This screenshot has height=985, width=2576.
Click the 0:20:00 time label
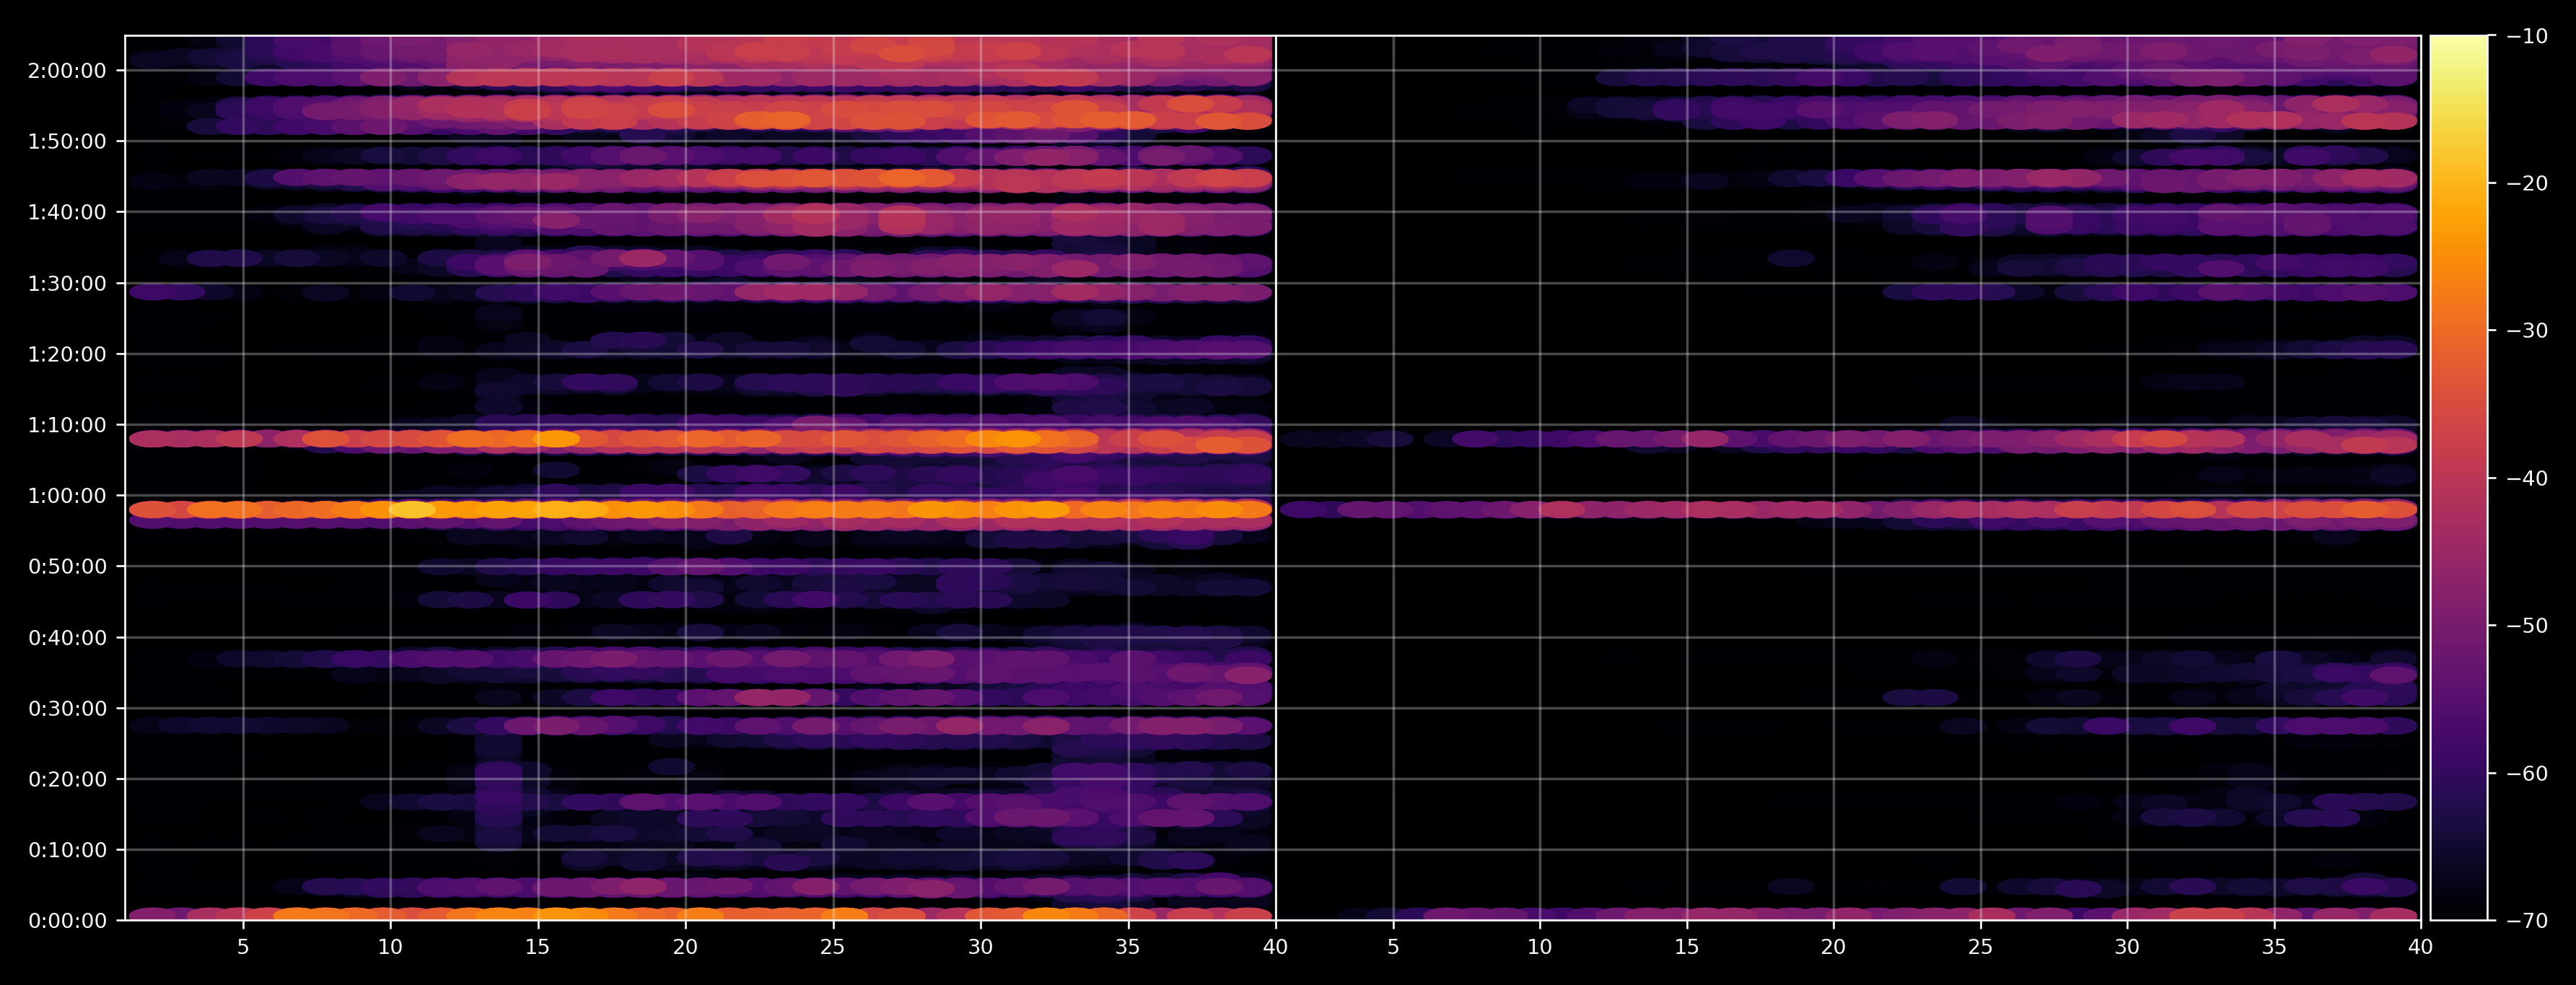coord(67,779)
